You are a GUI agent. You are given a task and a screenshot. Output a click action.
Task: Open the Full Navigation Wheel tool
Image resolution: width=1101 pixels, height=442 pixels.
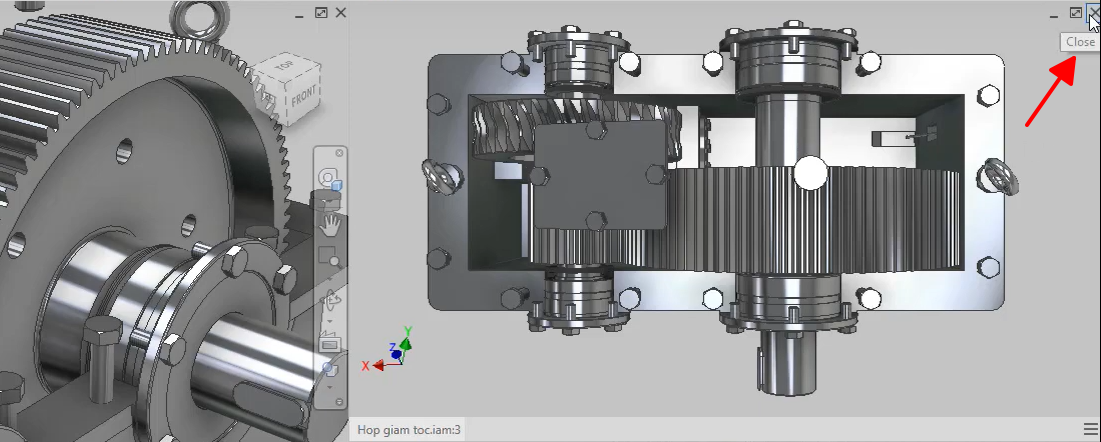(329, 177)
